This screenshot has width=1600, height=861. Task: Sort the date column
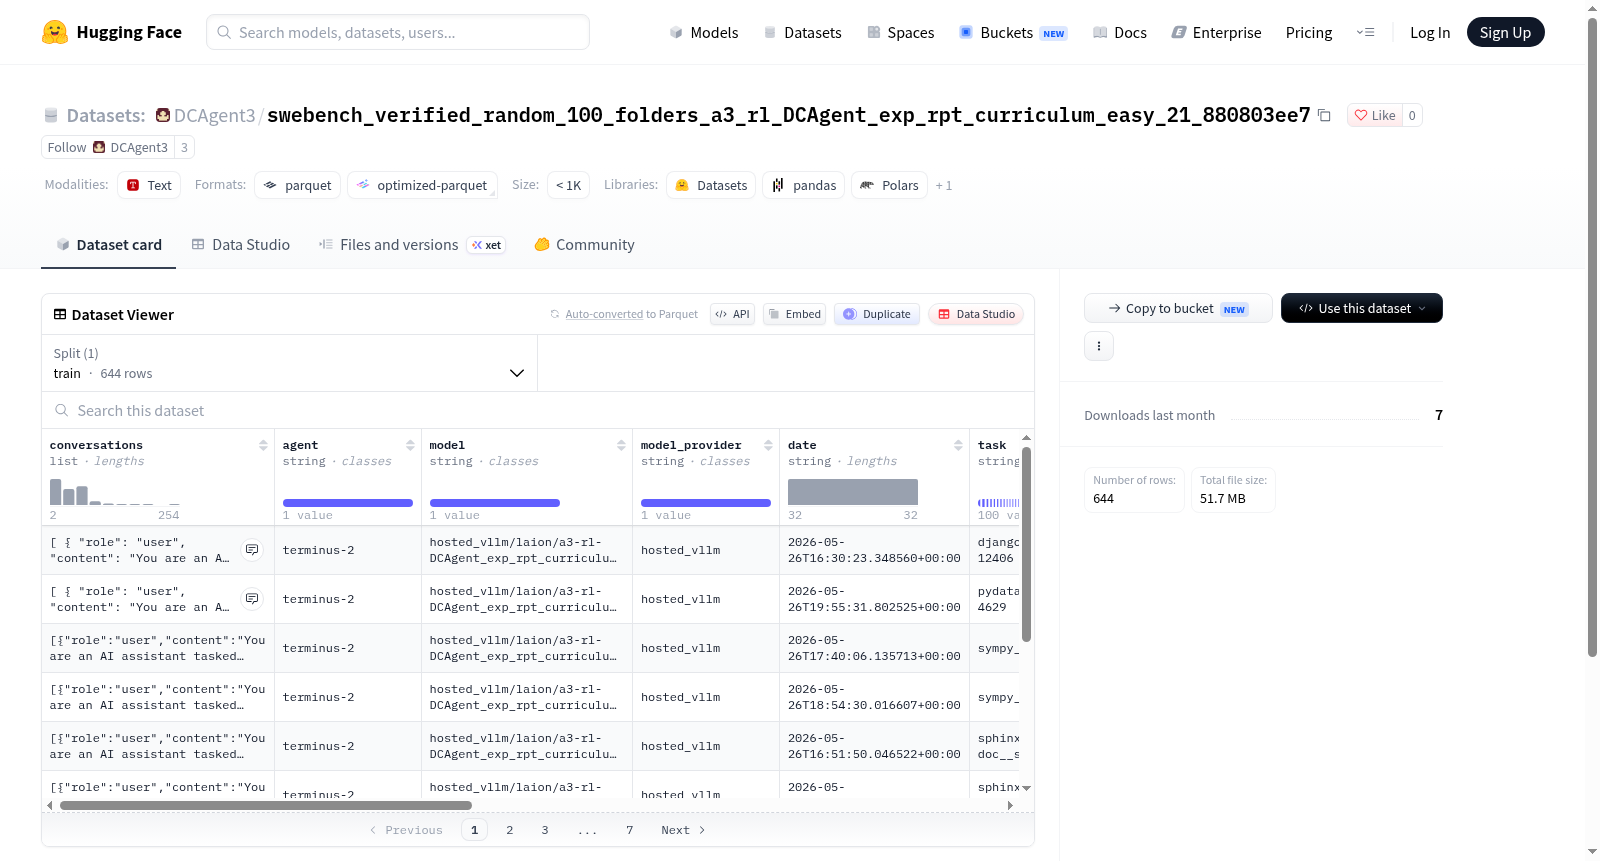[x=958, y=445]
